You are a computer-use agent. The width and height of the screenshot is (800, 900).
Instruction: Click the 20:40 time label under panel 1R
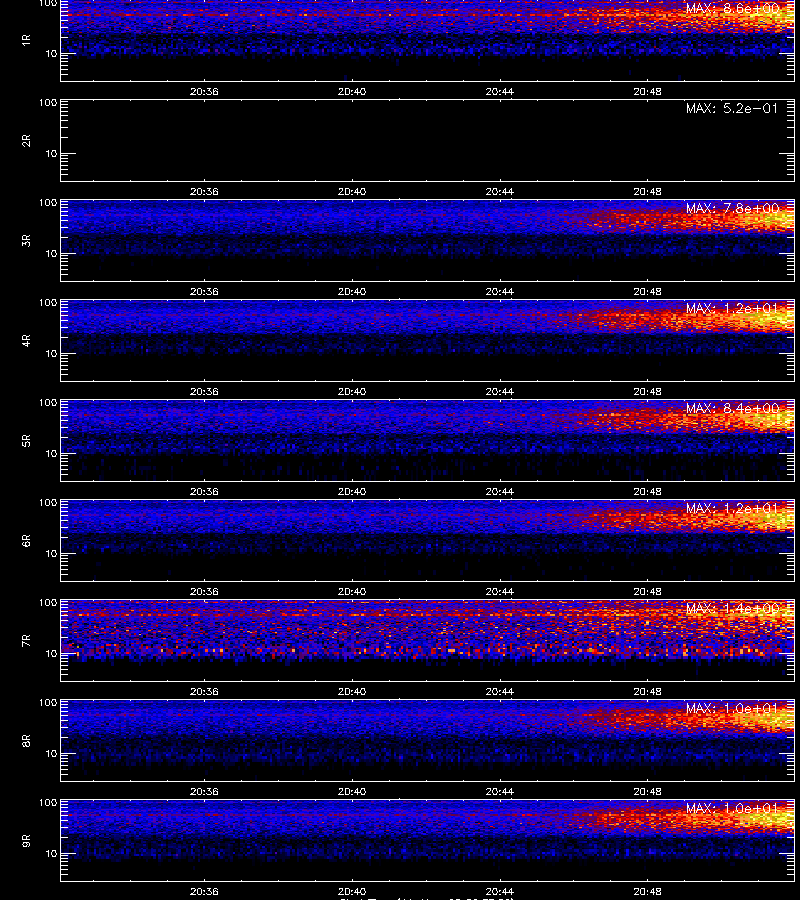(x=352, y=91)
